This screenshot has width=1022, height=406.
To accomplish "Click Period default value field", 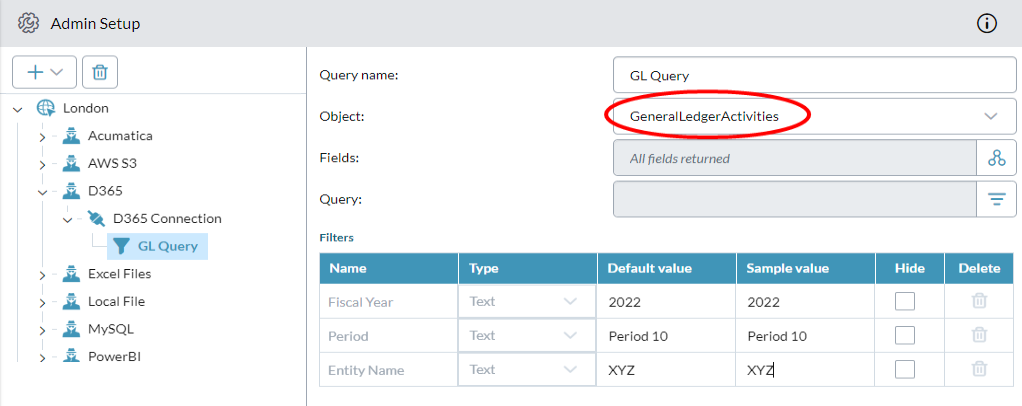I will click(667, 336).
